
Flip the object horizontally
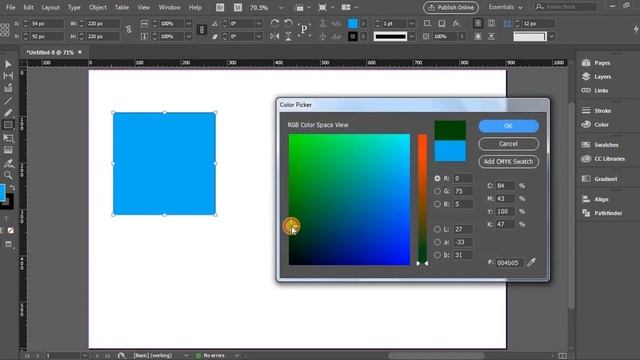pyautogui.click(x=275, y=37)
